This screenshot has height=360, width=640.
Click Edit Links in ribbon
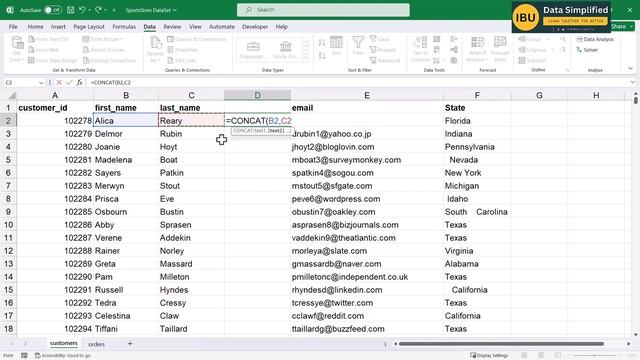coord(182,60)
